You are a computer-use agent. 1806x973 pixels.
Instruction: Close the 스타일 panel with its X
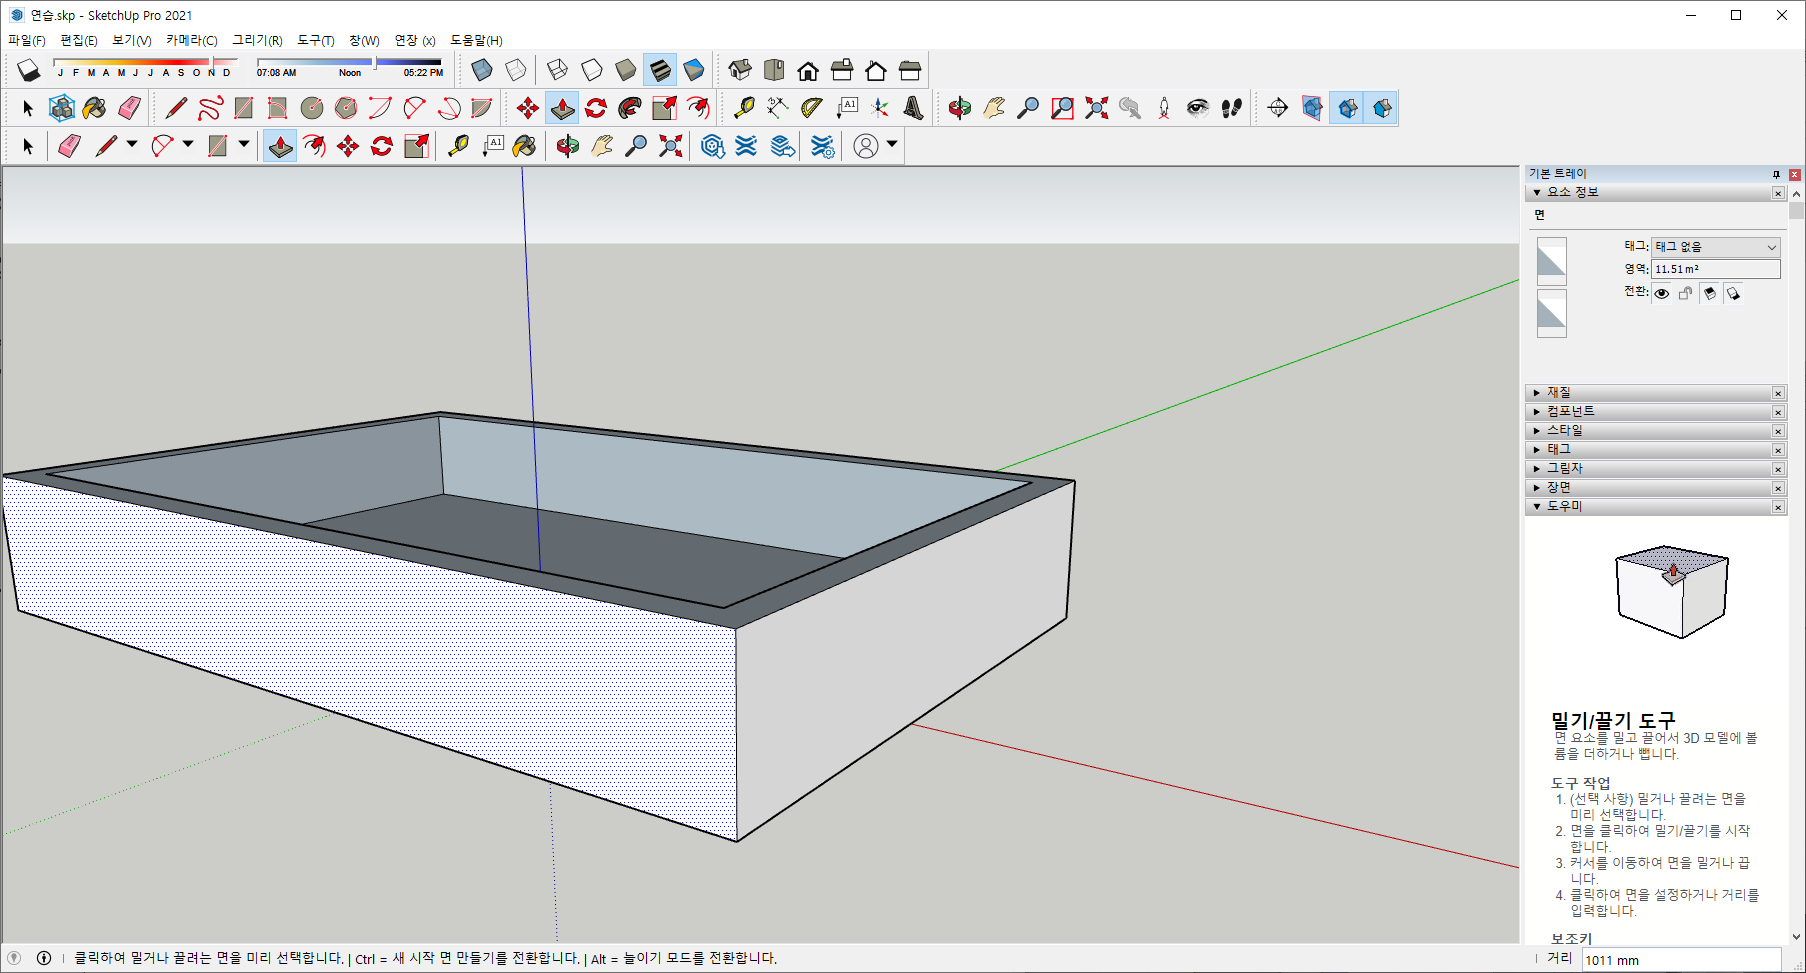point(1778,431)
